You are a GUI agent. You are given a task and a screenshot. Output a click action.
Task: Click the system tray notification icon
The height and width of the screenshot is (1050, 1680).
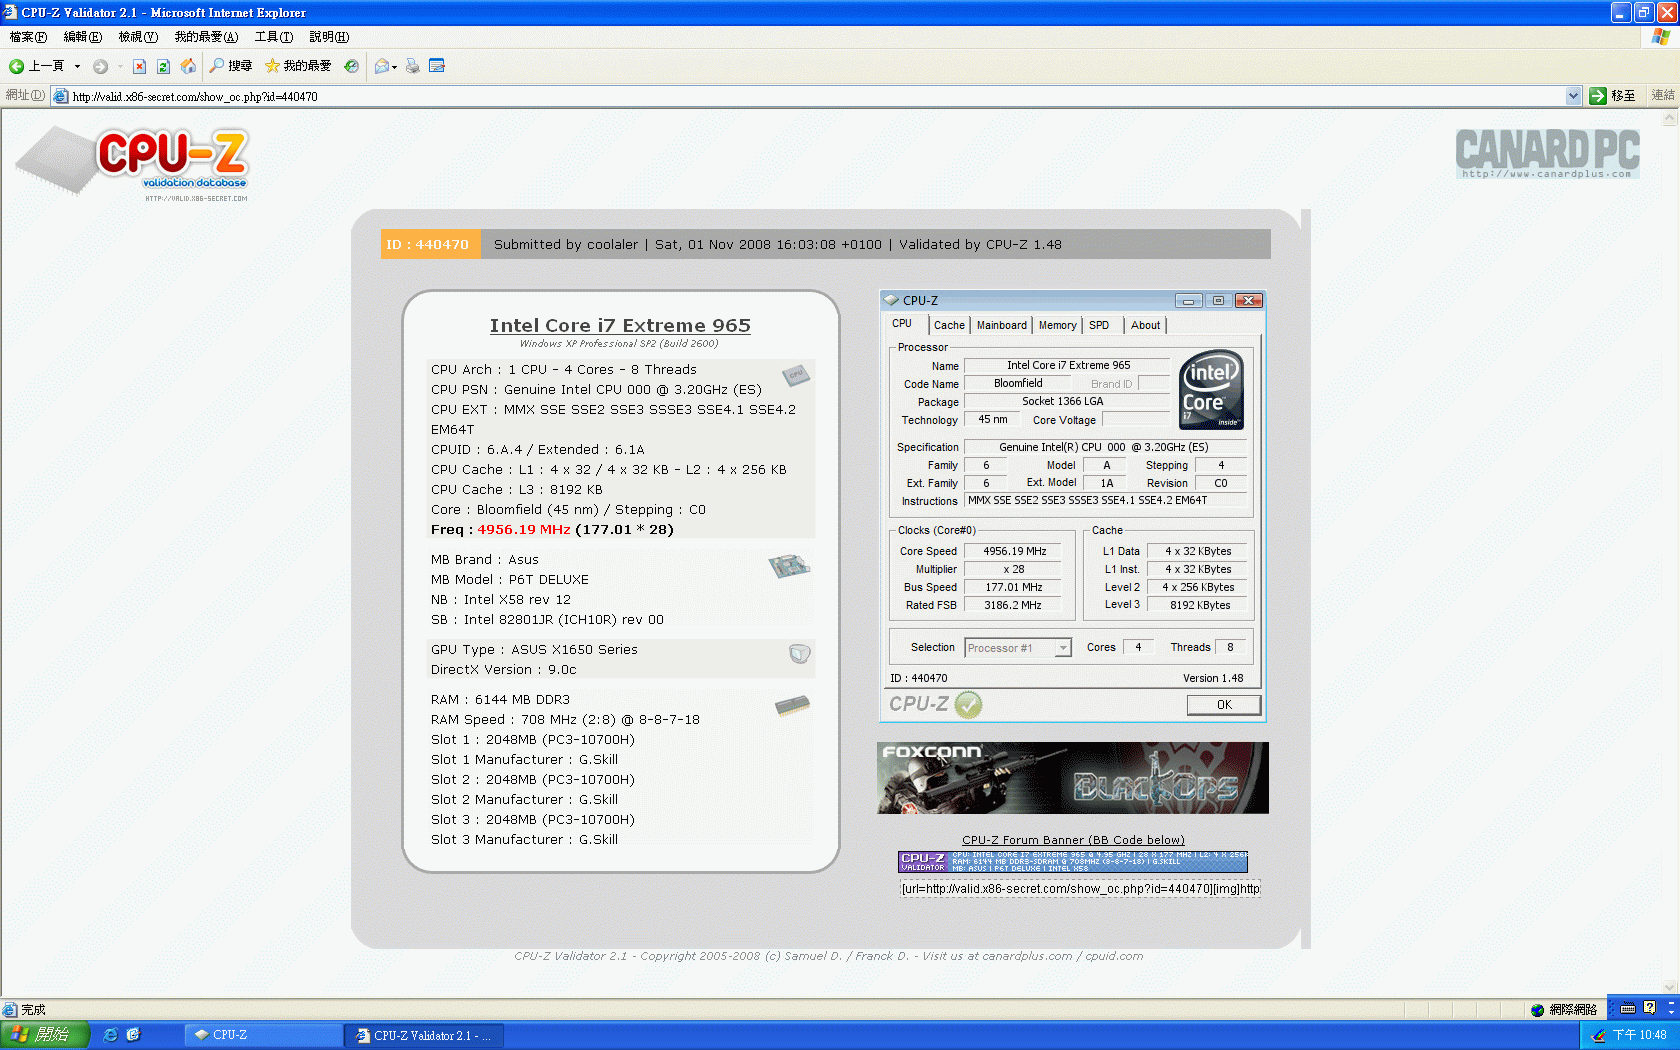tap(1599, 1035)
